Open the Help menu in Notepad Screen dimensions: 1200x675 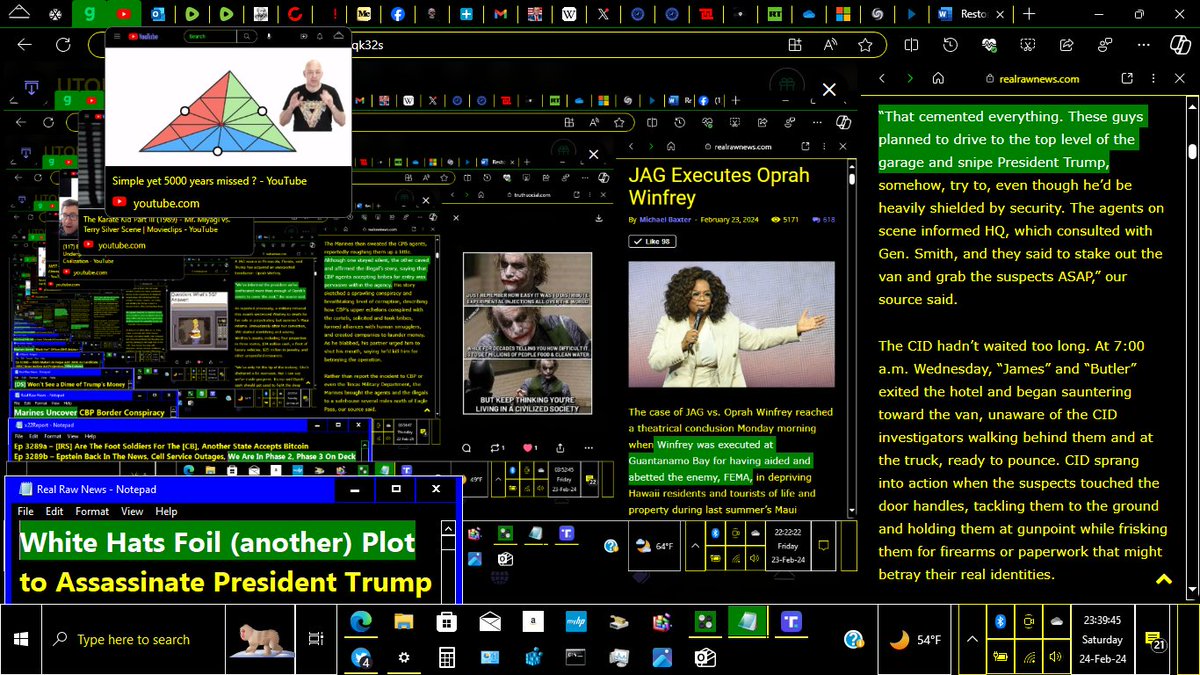166,511
